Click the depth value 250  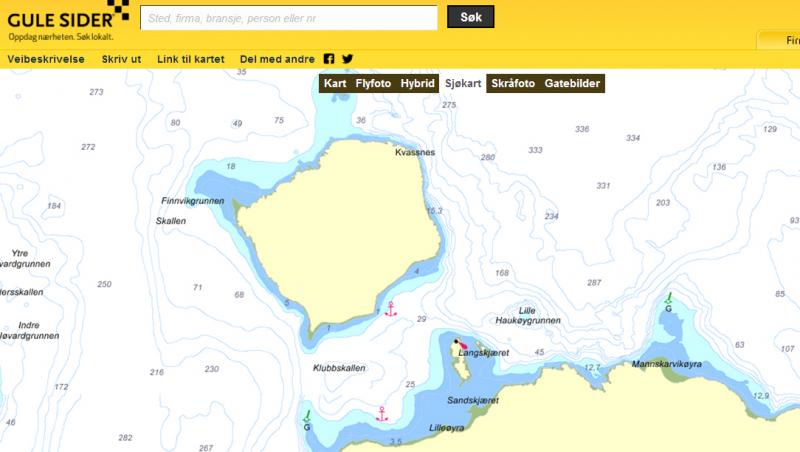104,284
